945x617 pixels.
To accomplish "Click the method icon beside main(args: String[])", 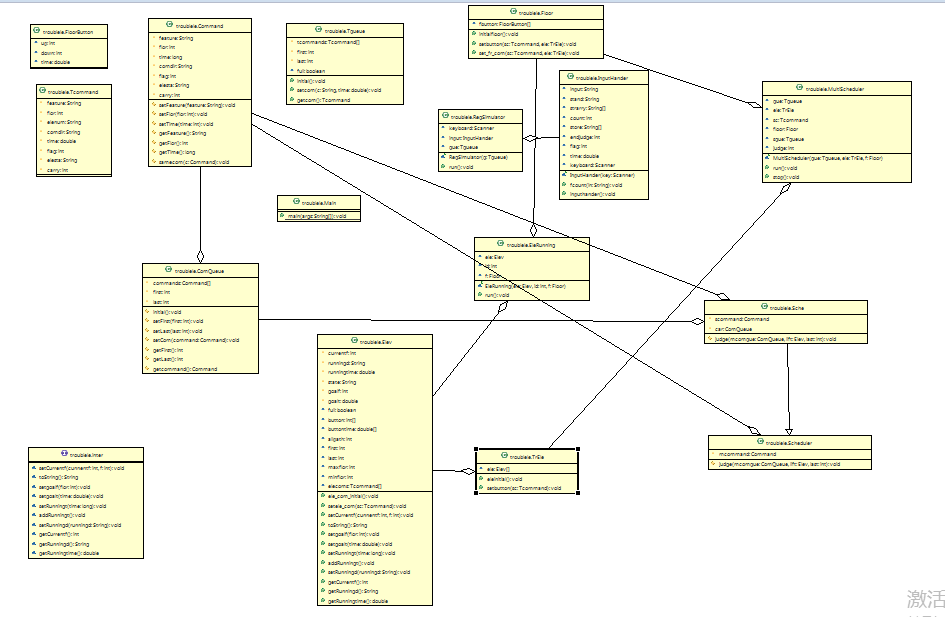I will point(282,216).
